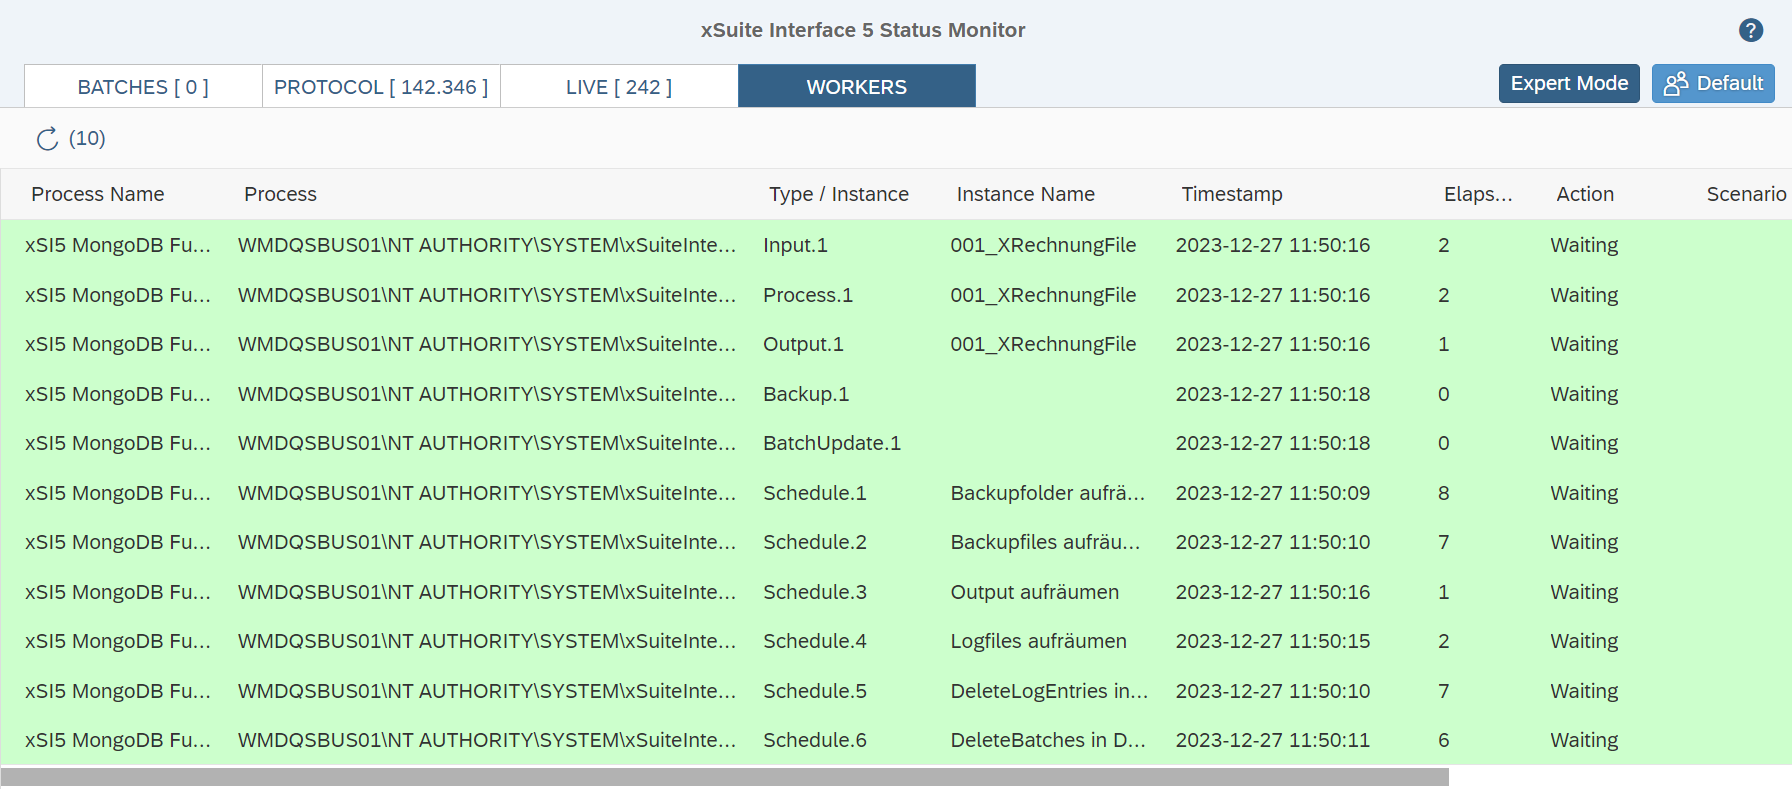Switch to the LIVE tab
Viewport: 1792px width, 789px height.
pyautogui.click(x=619, y=87)
